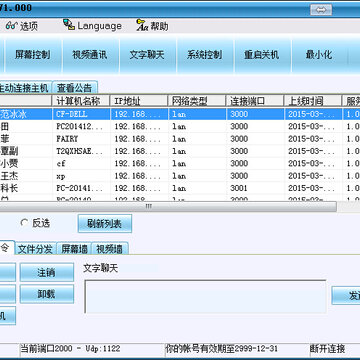Switch to the 查看公告 tab
The image size is (360, 360).
click(75, 88)
